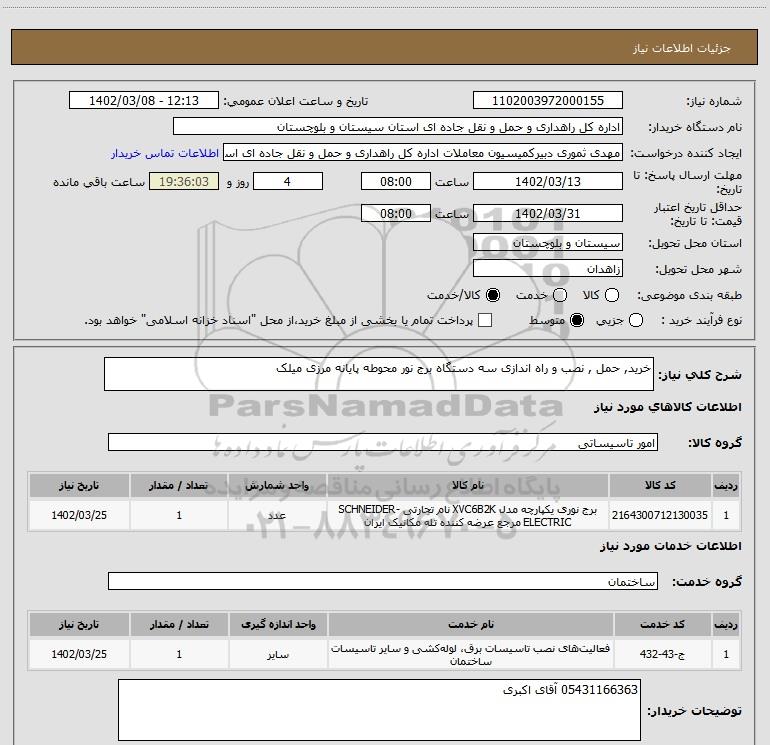
Task: Click the service row need date 1402/03/25
Action: point(79,654)
